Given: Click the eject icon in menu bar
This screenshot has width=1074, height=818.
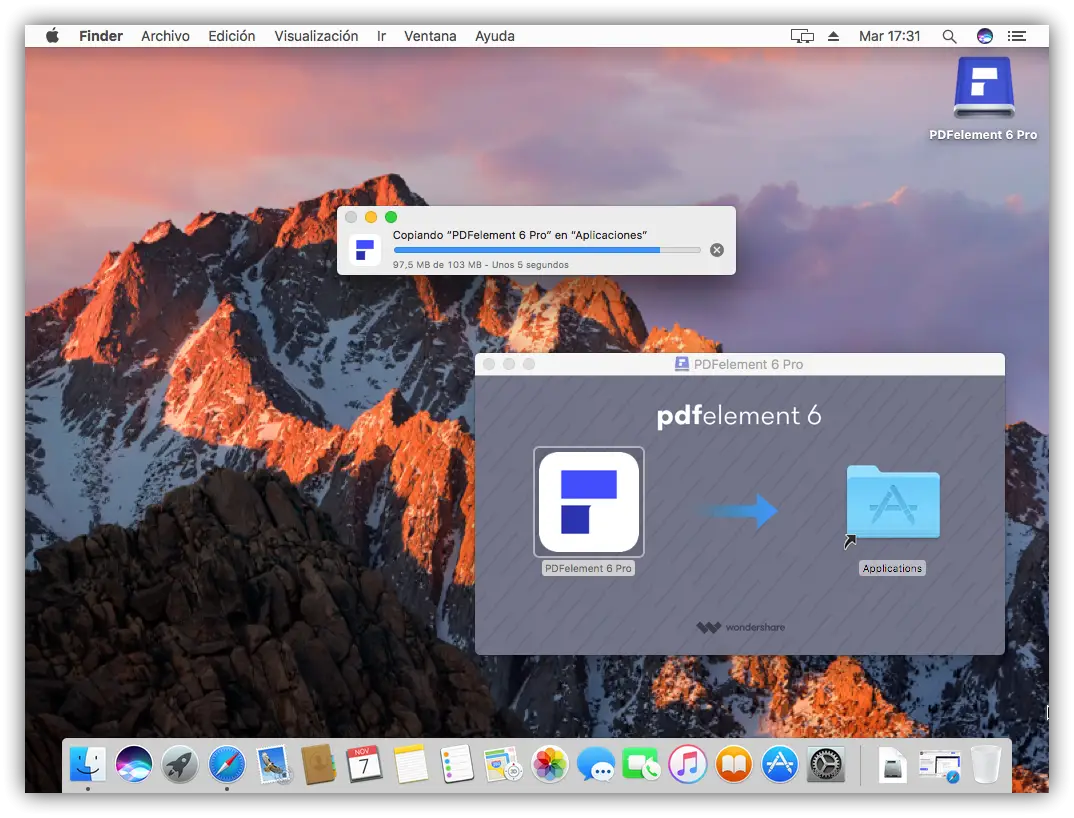Looking at the screenshot, I should (833, 36).
